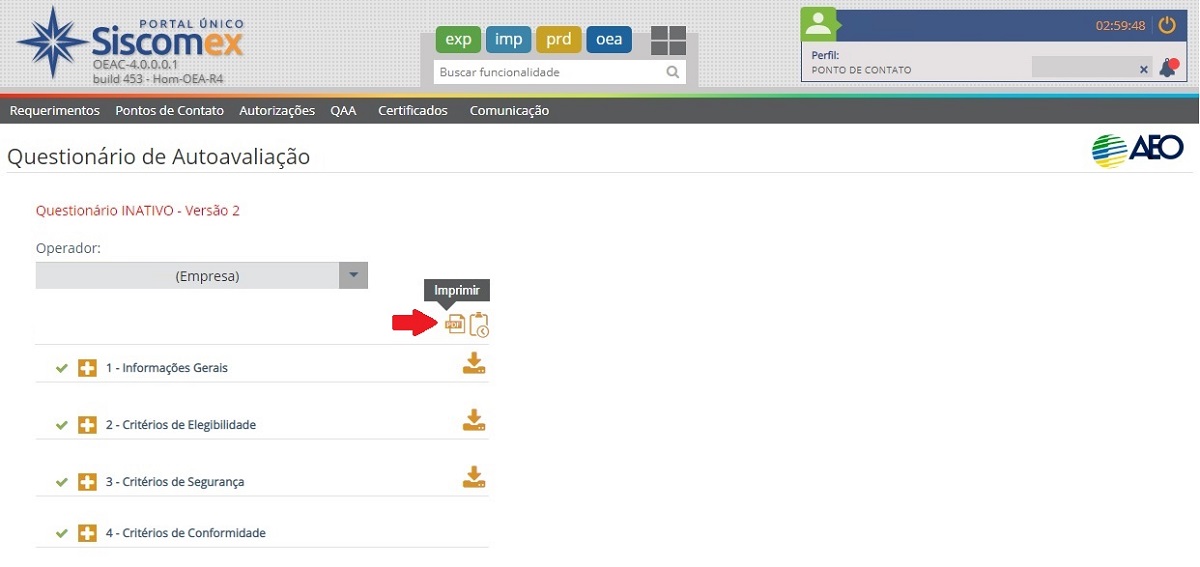Open the history clipboard-clock icon
The height and width of the screenshot is (567, 1200).
click(x=479, y=324)
